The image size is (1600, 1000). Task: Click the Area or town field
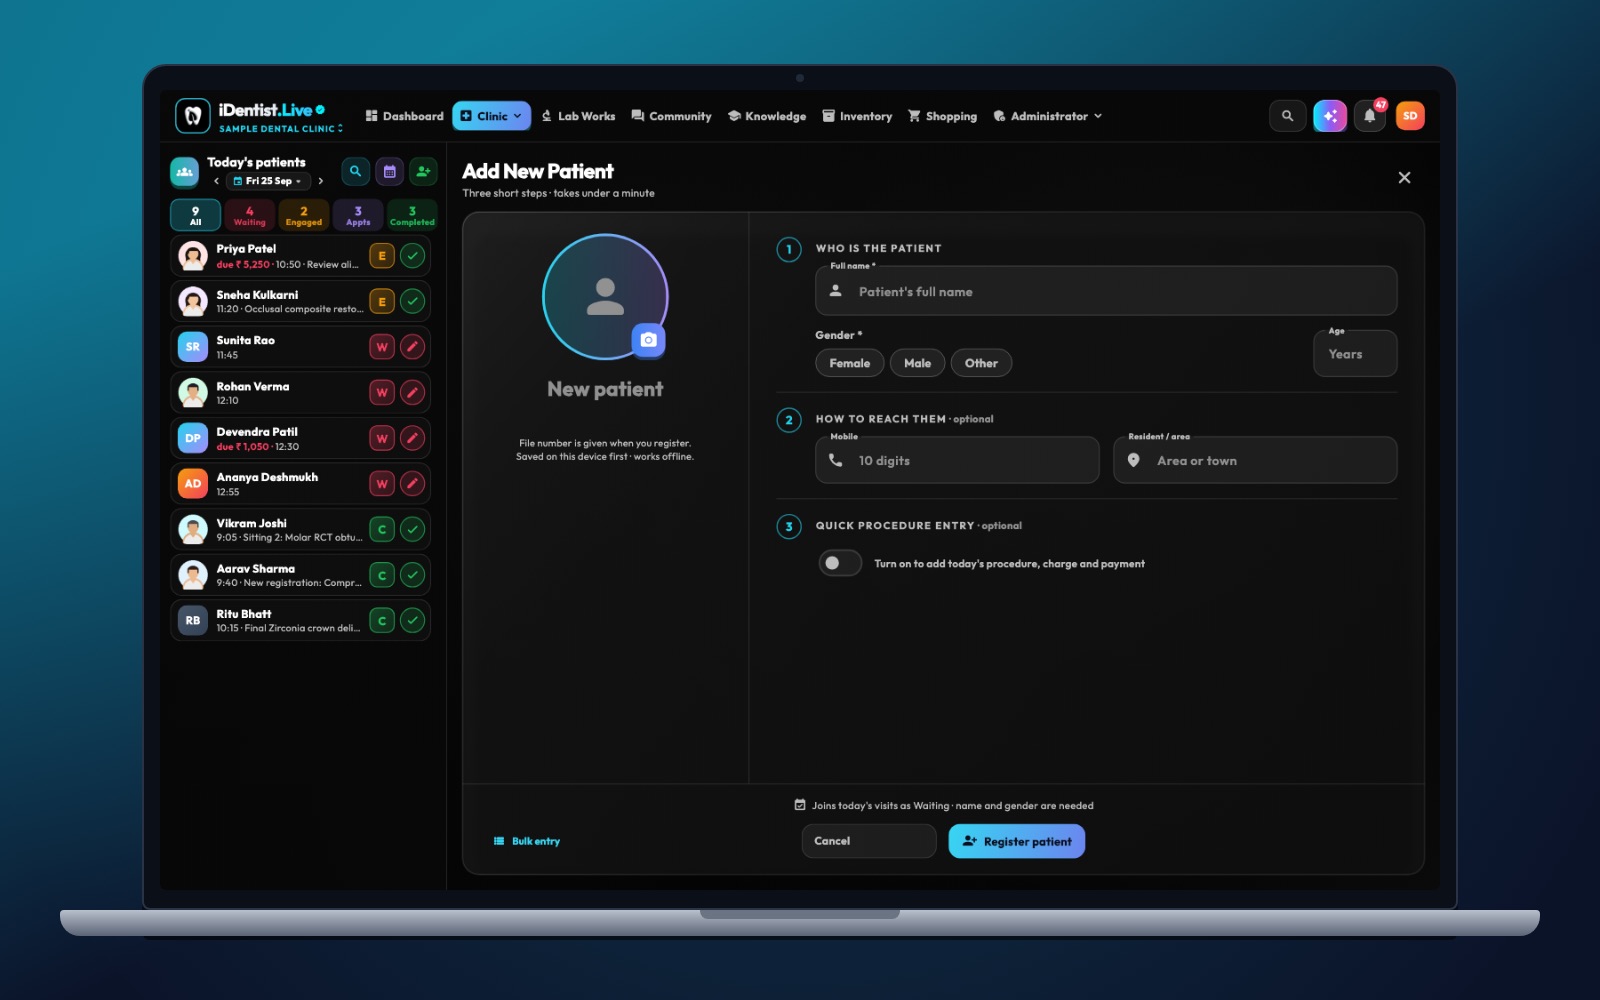(x=1255, y=460)
